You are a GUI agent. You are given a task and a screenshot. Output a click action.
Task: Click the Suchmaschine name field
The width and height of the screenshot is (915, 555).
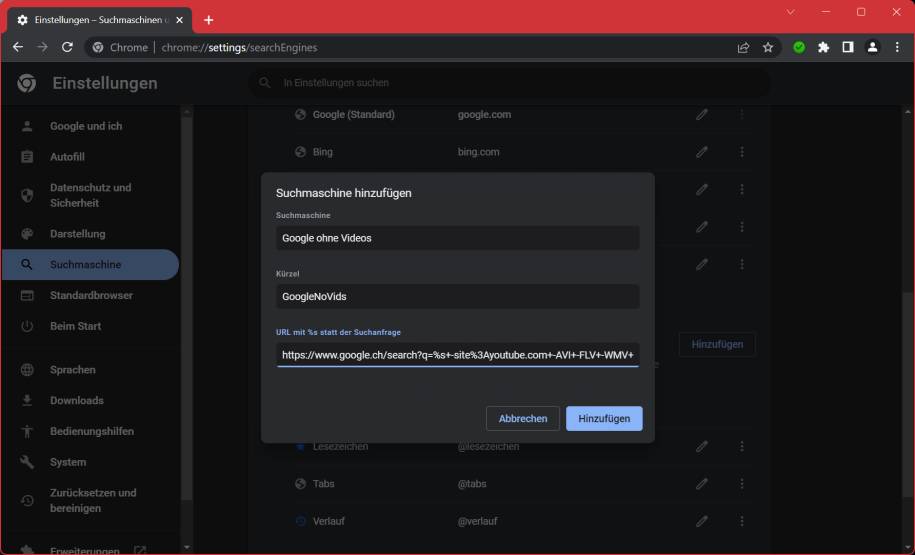click(458, 238)
